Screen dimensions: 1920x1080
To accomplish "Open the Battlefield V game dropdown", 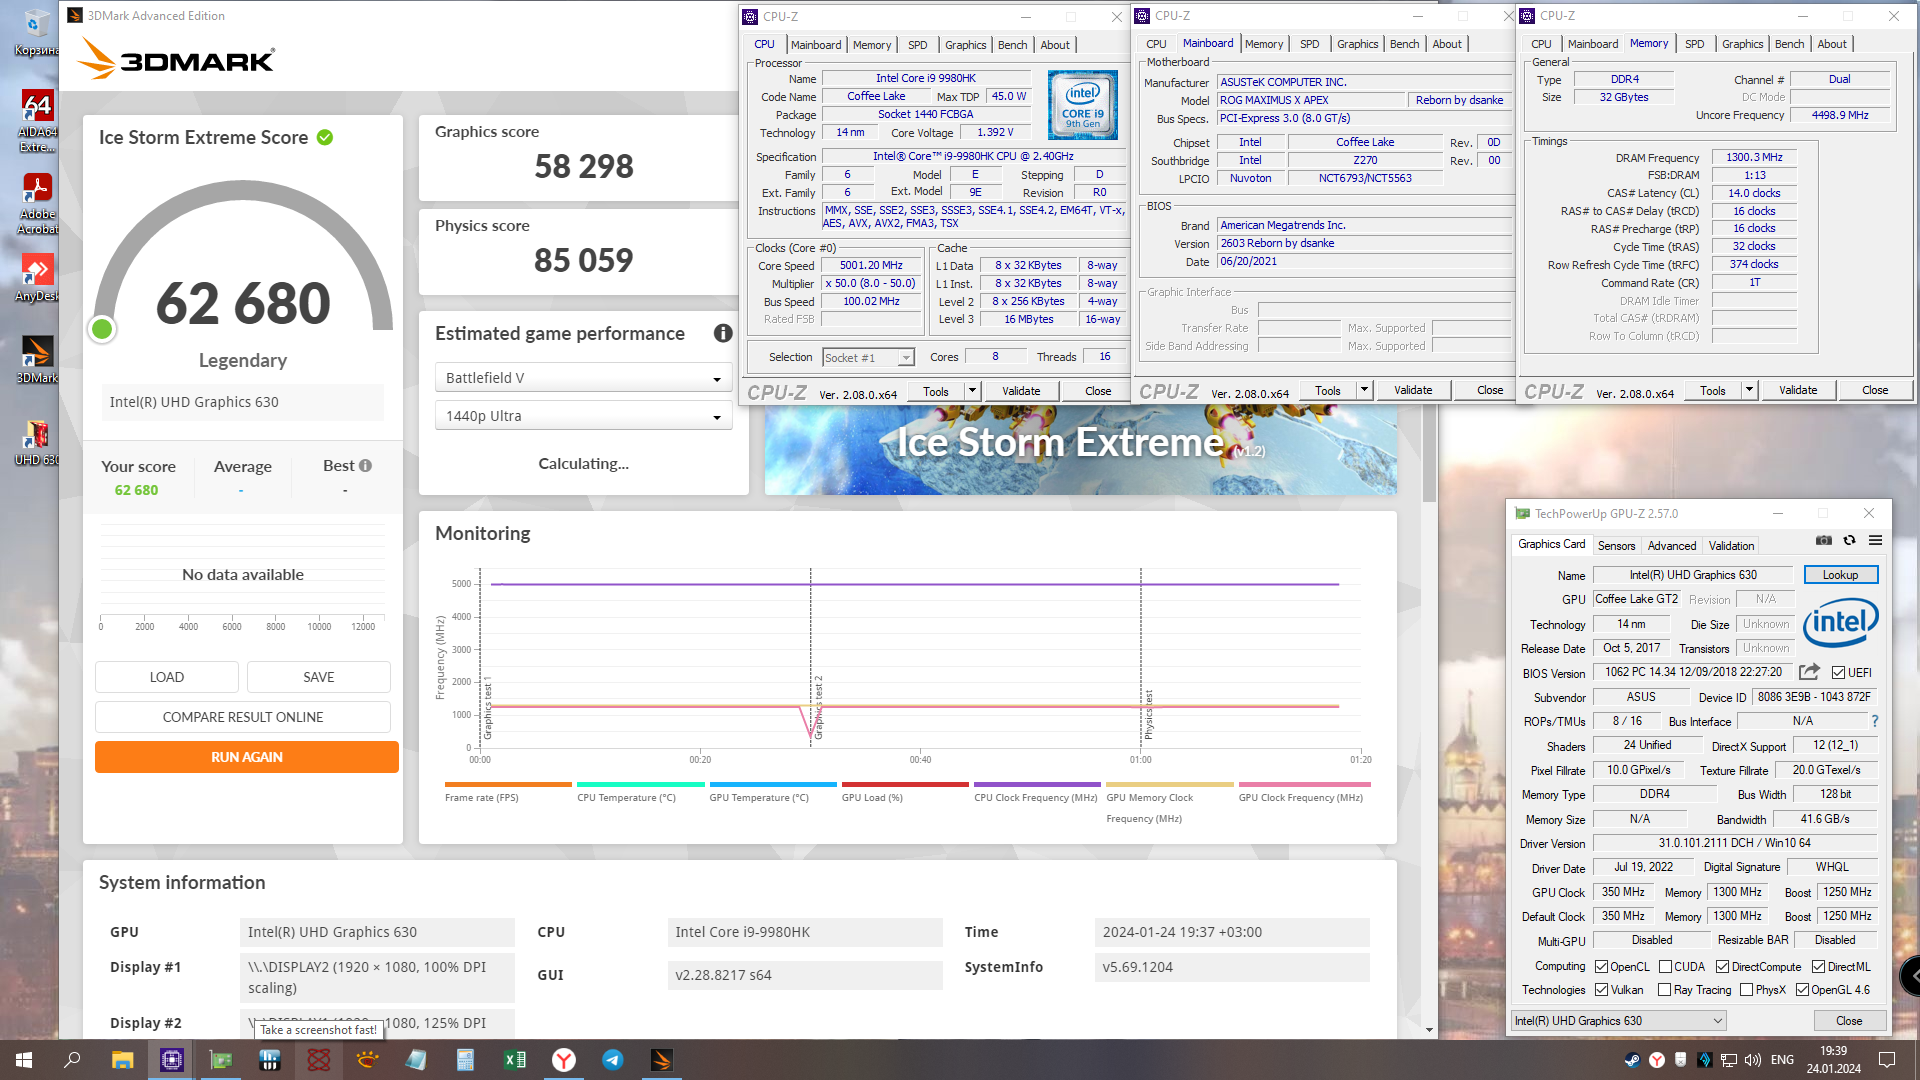I will pos(583,378).
